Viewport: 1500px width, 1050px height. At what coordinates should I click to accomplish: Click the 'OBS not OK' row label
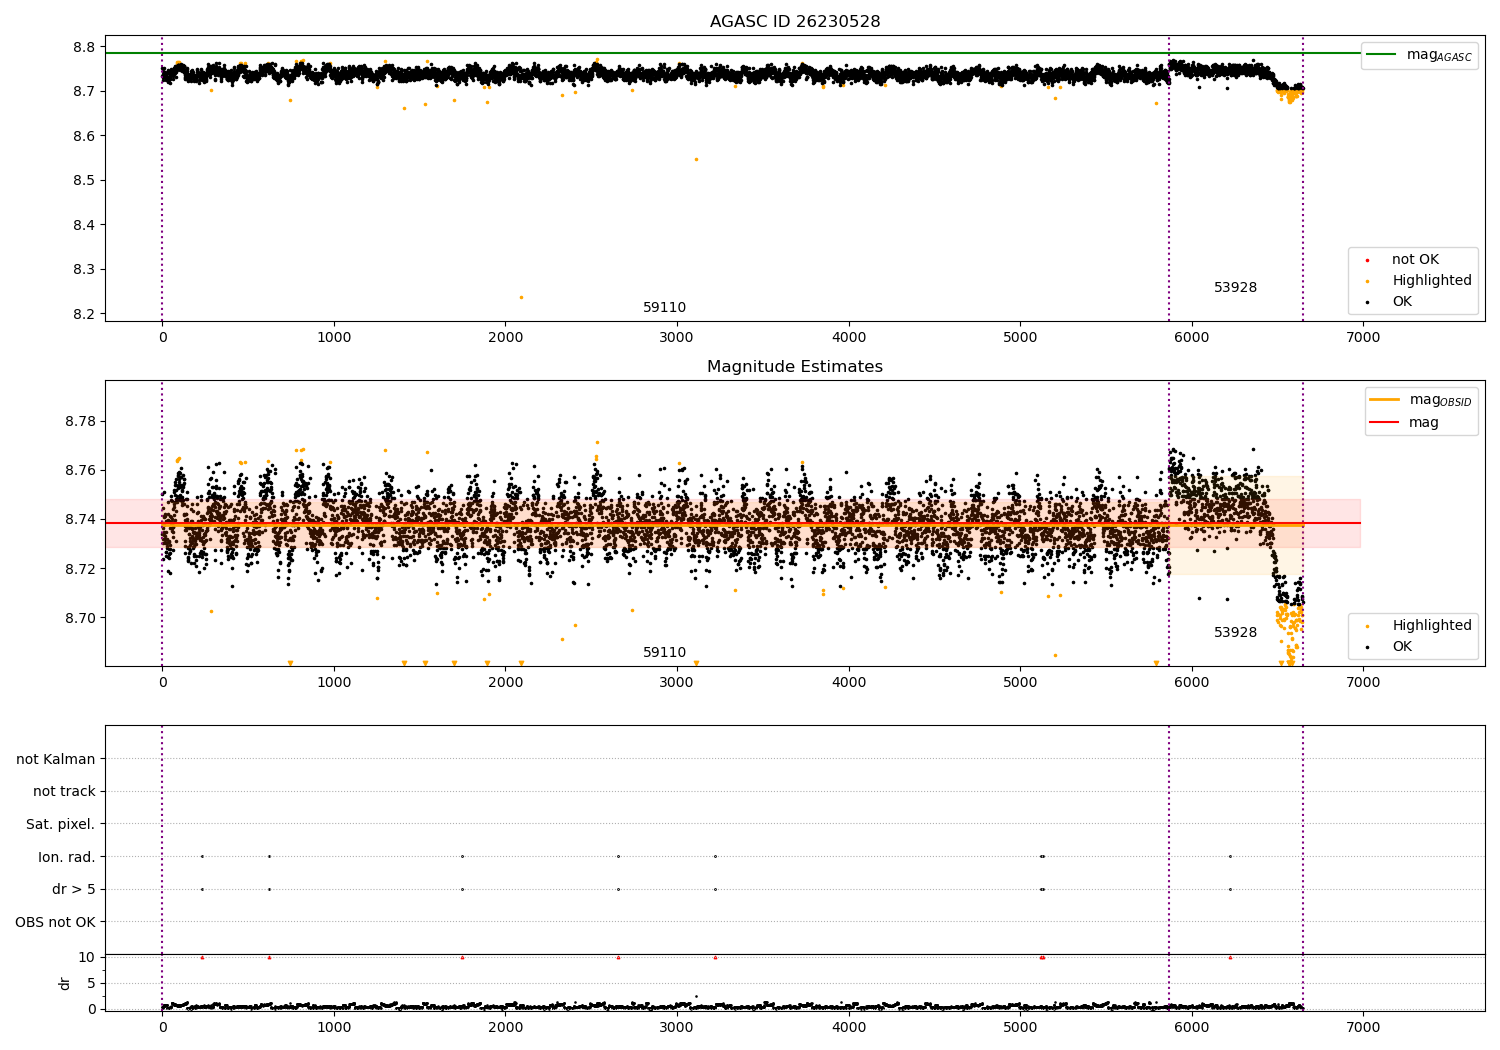[x=56, y=922]
